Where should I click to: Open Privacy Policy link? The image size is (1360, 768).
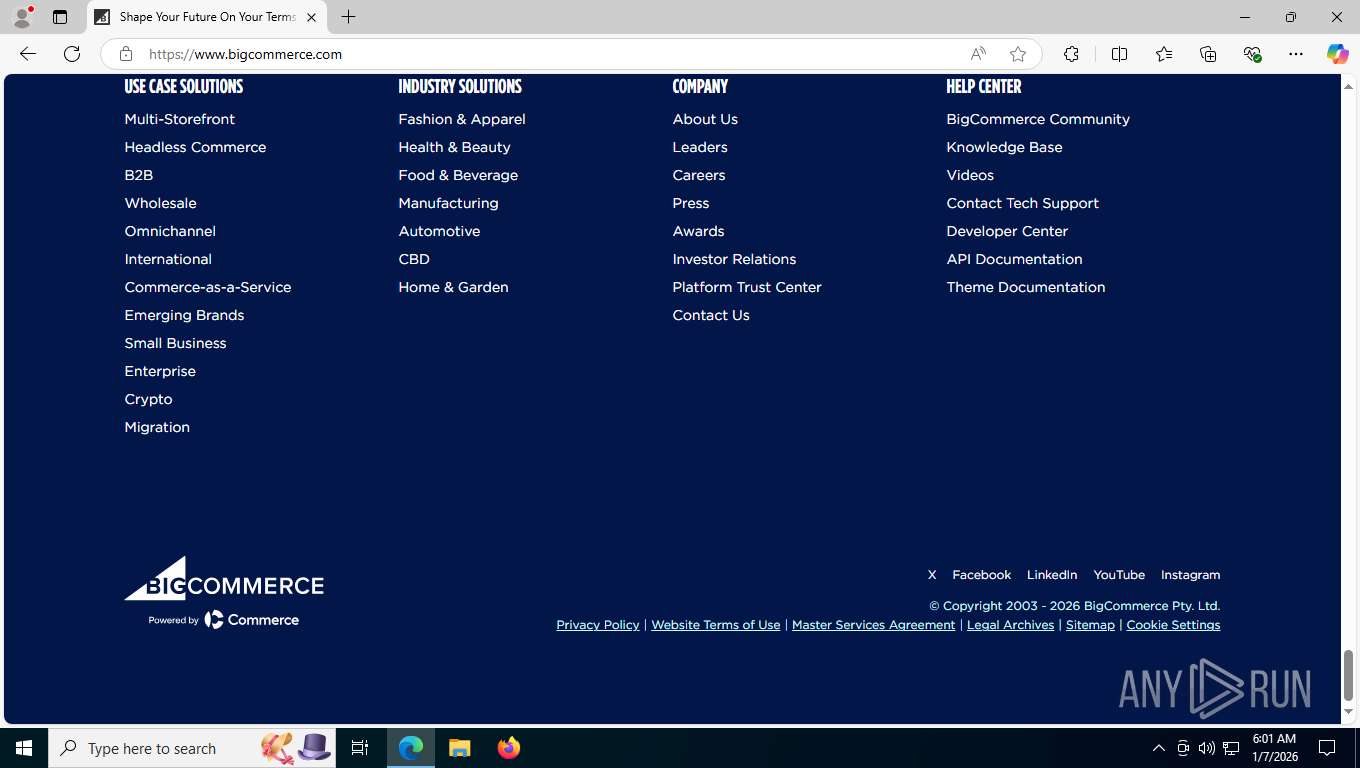tap(598, 625)
